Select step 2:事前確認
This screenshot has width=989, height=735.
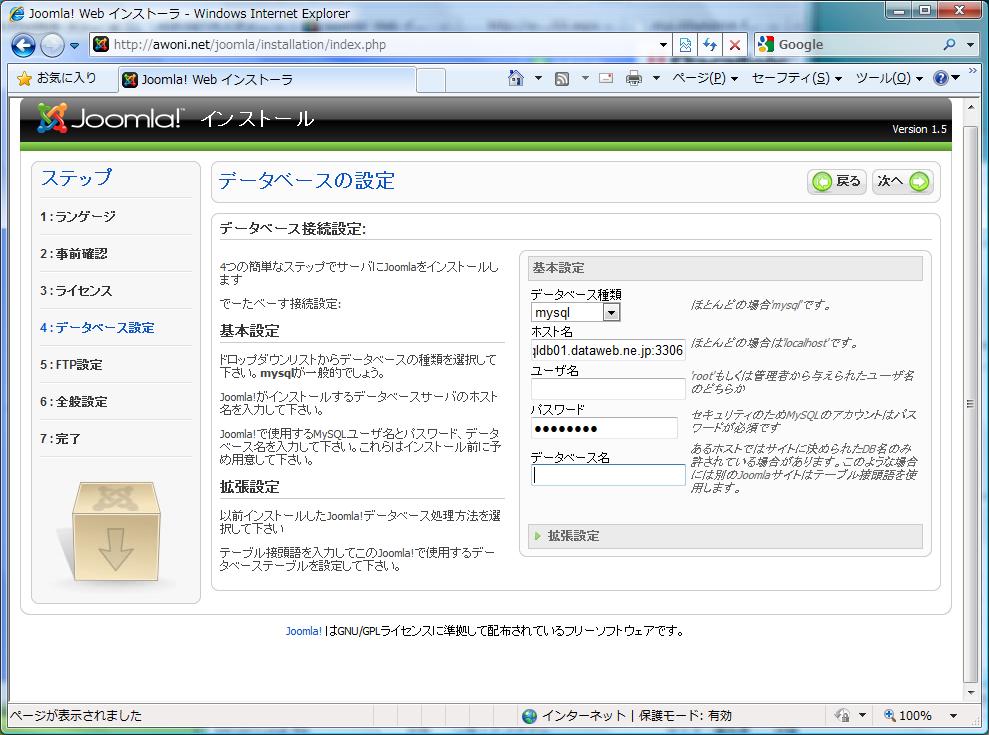pyautogui.click(x=73, y=254)
